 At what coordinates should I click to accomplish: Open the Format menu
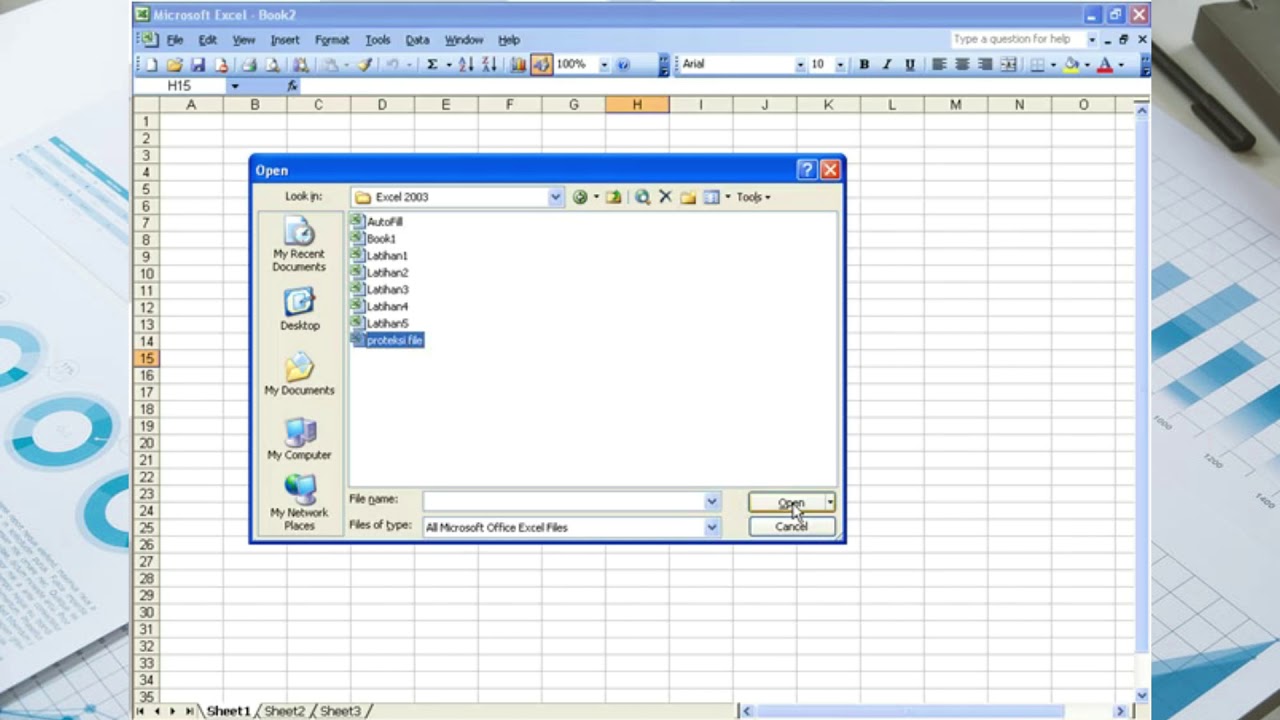332,40
